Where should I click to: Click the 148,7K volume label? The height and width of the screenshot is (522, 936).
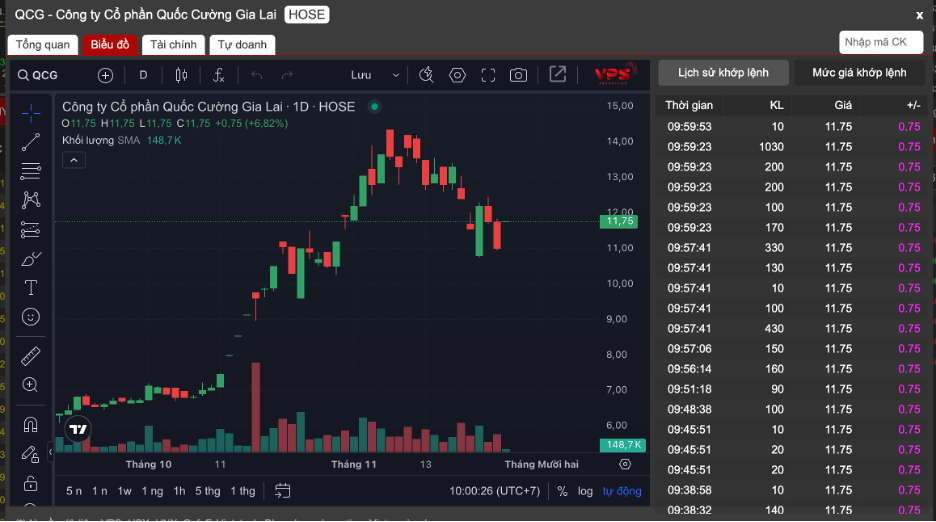point(623,445)
